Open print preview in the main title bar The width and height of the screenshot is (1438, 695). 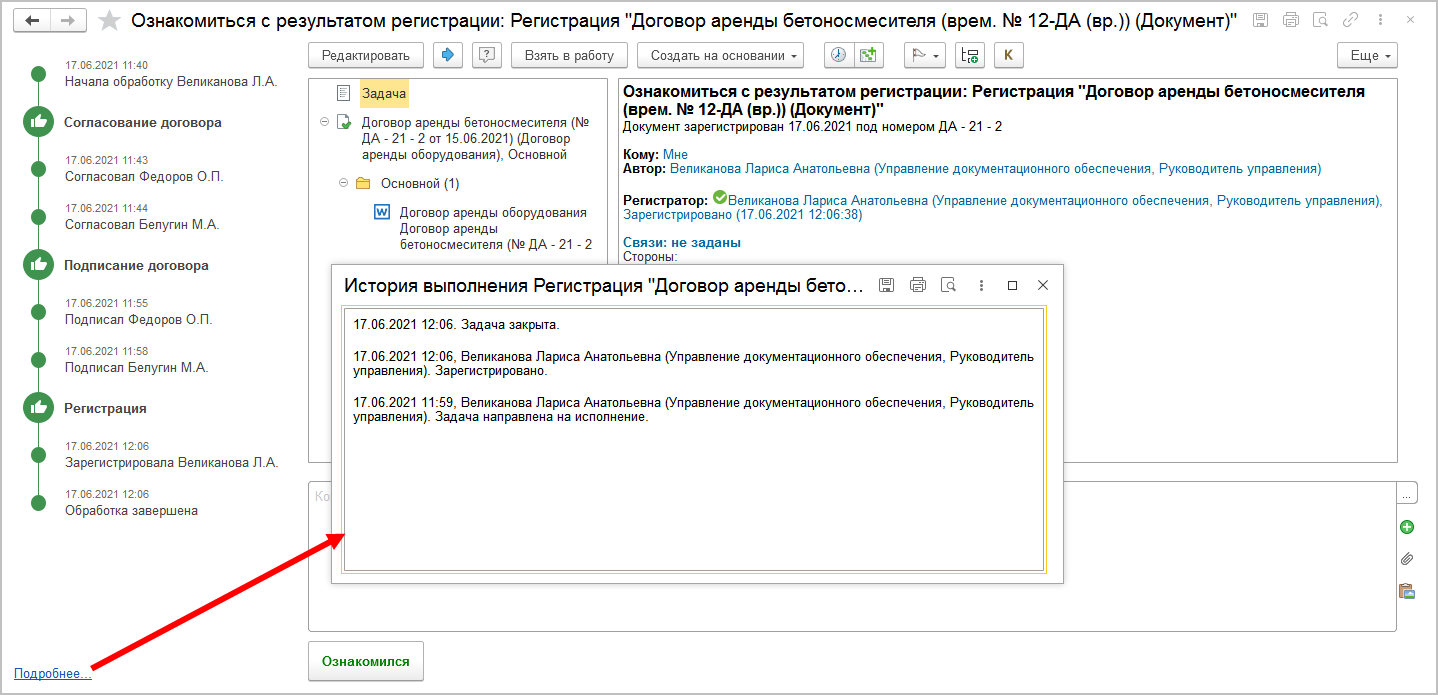tap(1320, 20)
